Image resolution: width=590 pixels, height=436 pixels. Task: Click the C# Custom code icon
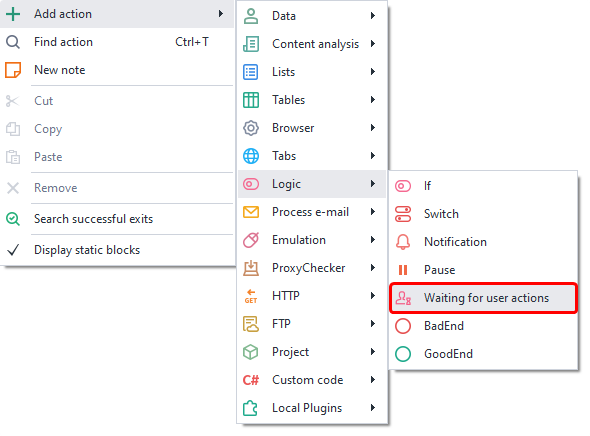251,380
